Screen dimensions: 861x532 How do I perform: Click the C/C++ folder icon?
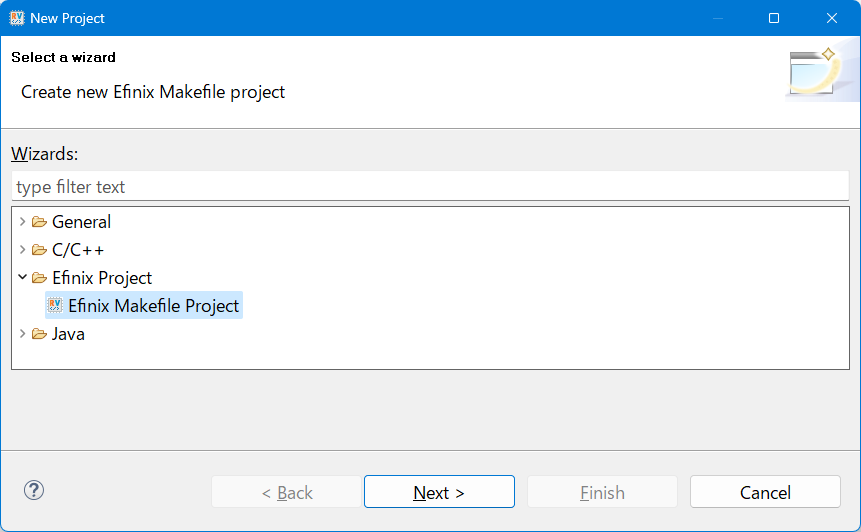39,250
